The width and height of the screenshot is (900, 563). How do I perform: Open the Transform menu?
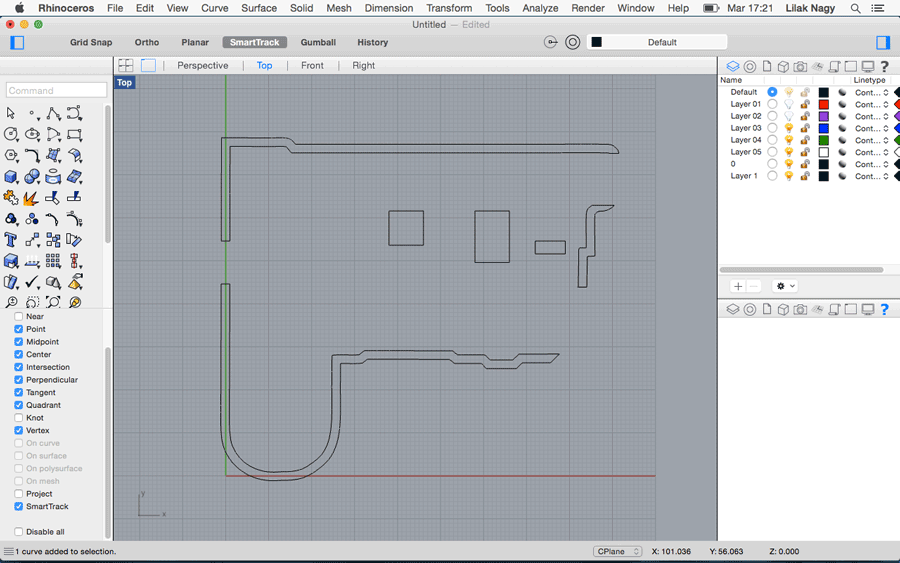(449, 9)
